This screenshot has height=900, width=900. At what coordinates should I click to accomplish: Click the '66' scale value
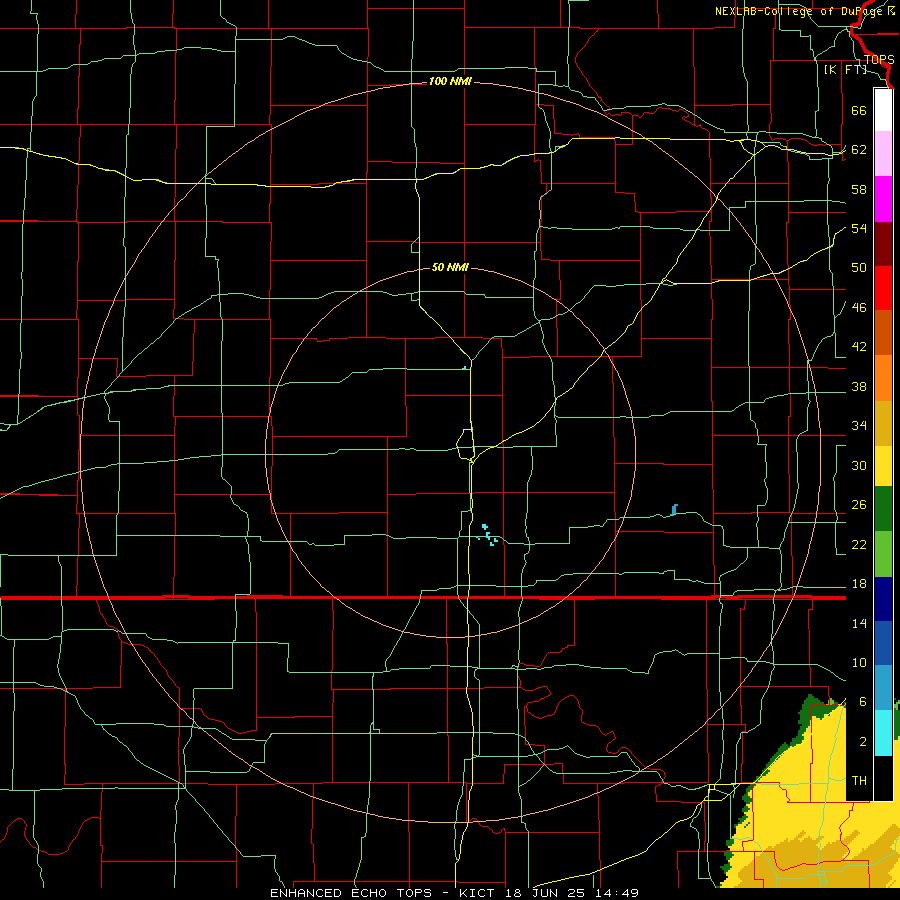tap(859, 110)
